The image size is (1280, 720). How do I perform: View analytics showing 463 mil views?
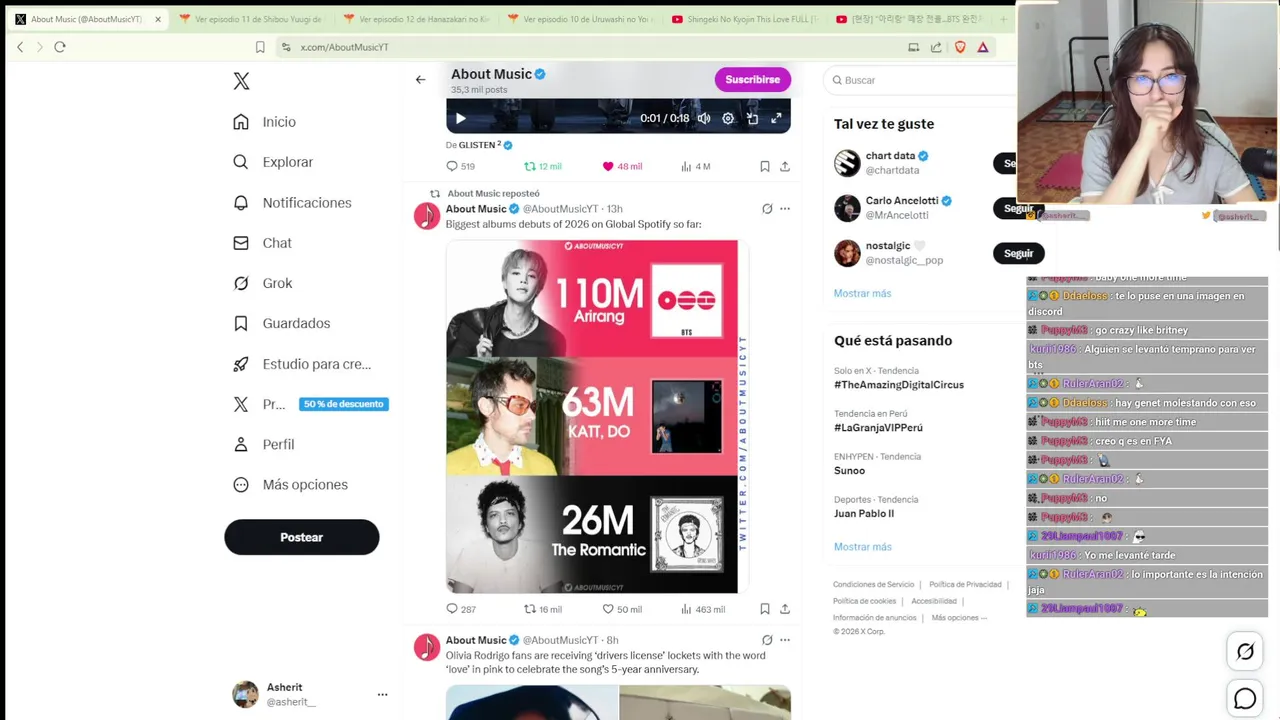point(703,609)
